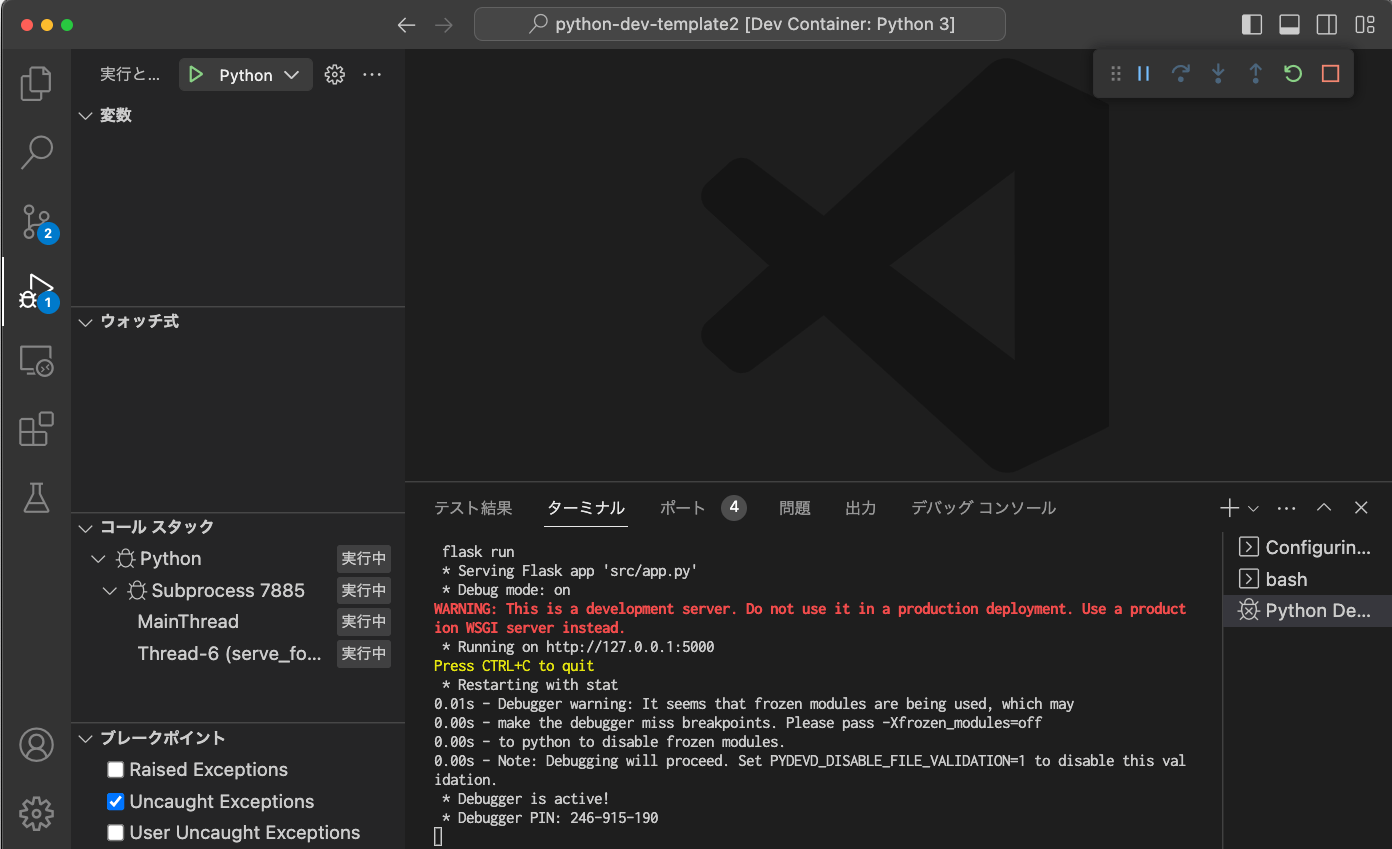Open the Run and Debug view
The width and height of the screenshot is (1392, 849).
(38, 292)
